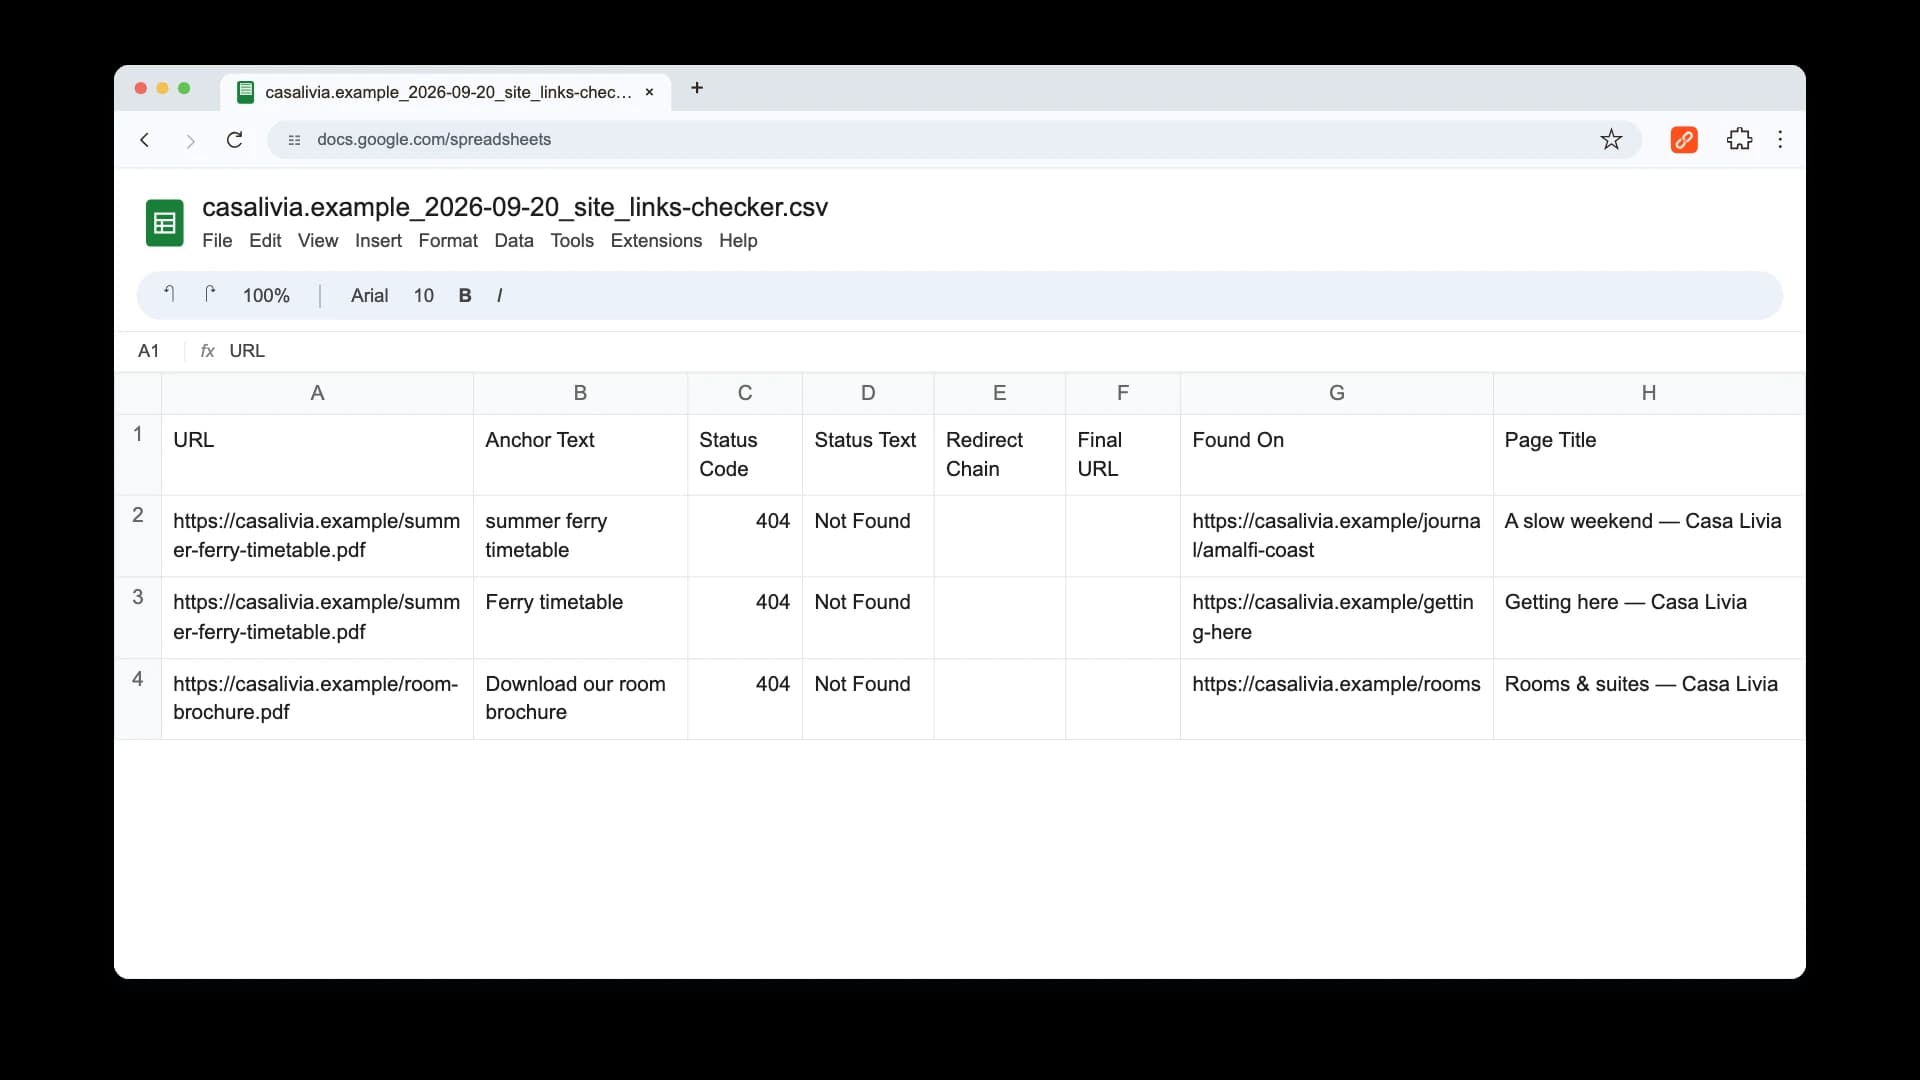Screen dimensions: 1920x1080
Task: Open the browser three-dot menu
Action: [1780, 139]
